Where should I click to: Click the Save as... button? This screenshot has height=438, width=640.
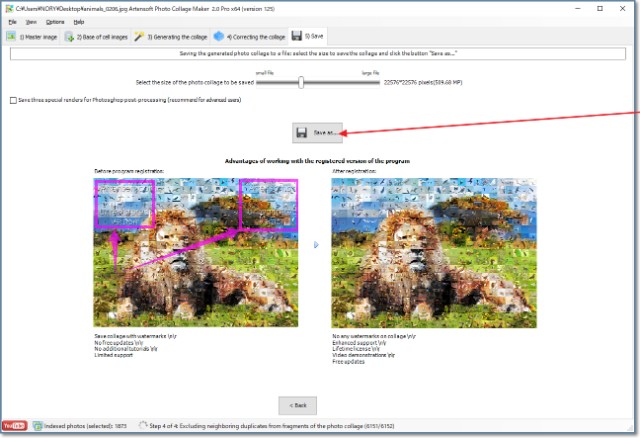[x=319, y=132]
